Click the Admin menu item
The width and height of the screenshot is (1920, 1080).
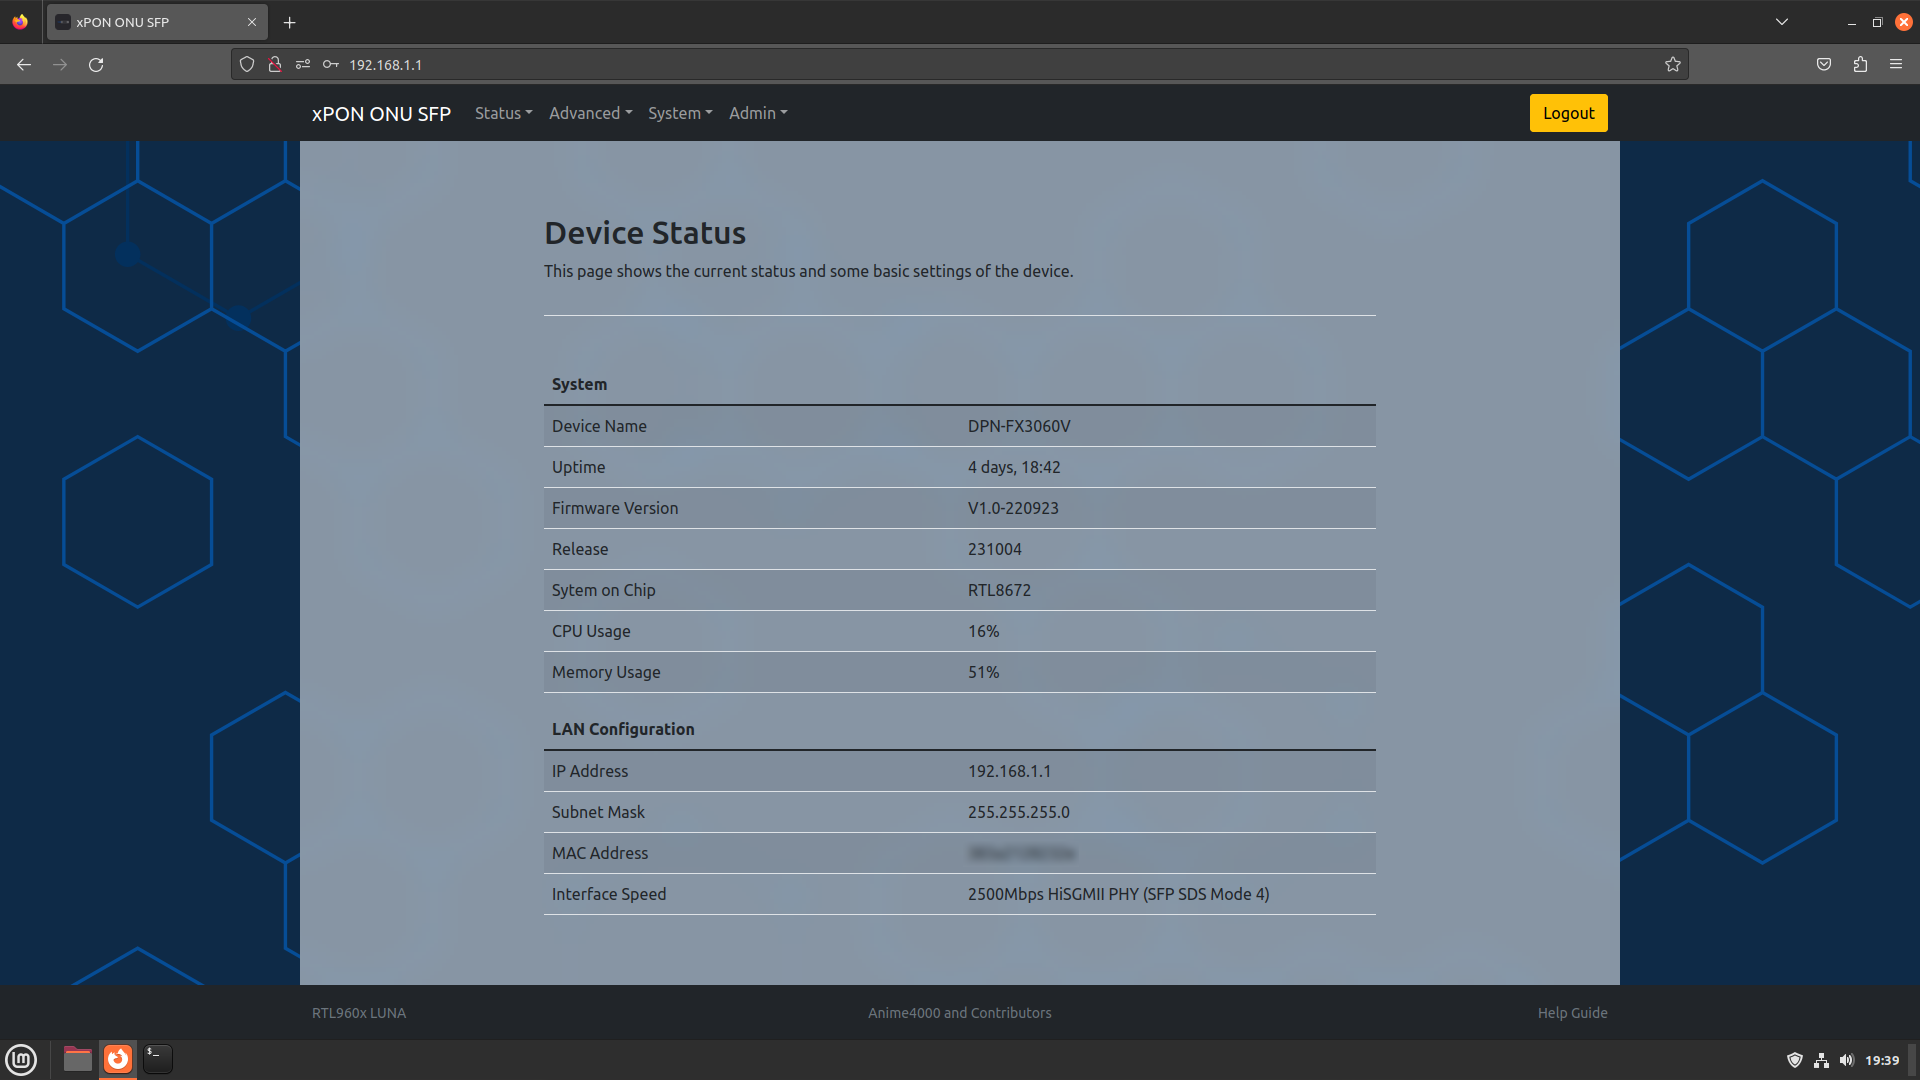tap(758, 112)
